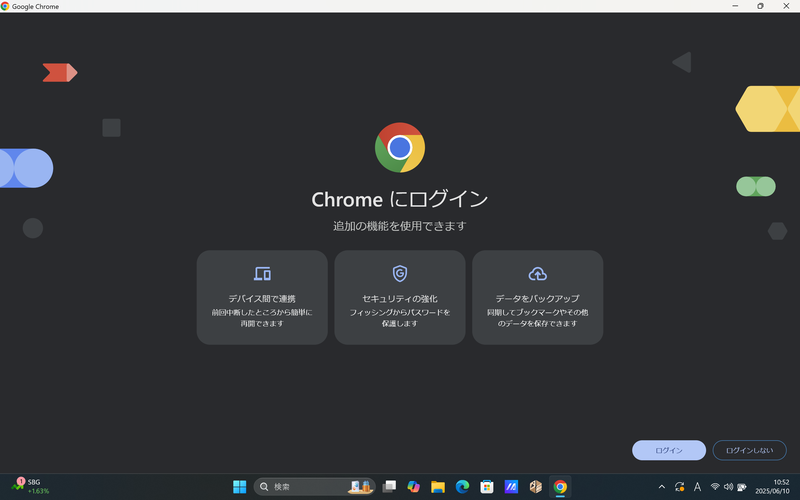Switch the IME input mode A indicator

tap(697, 487)
